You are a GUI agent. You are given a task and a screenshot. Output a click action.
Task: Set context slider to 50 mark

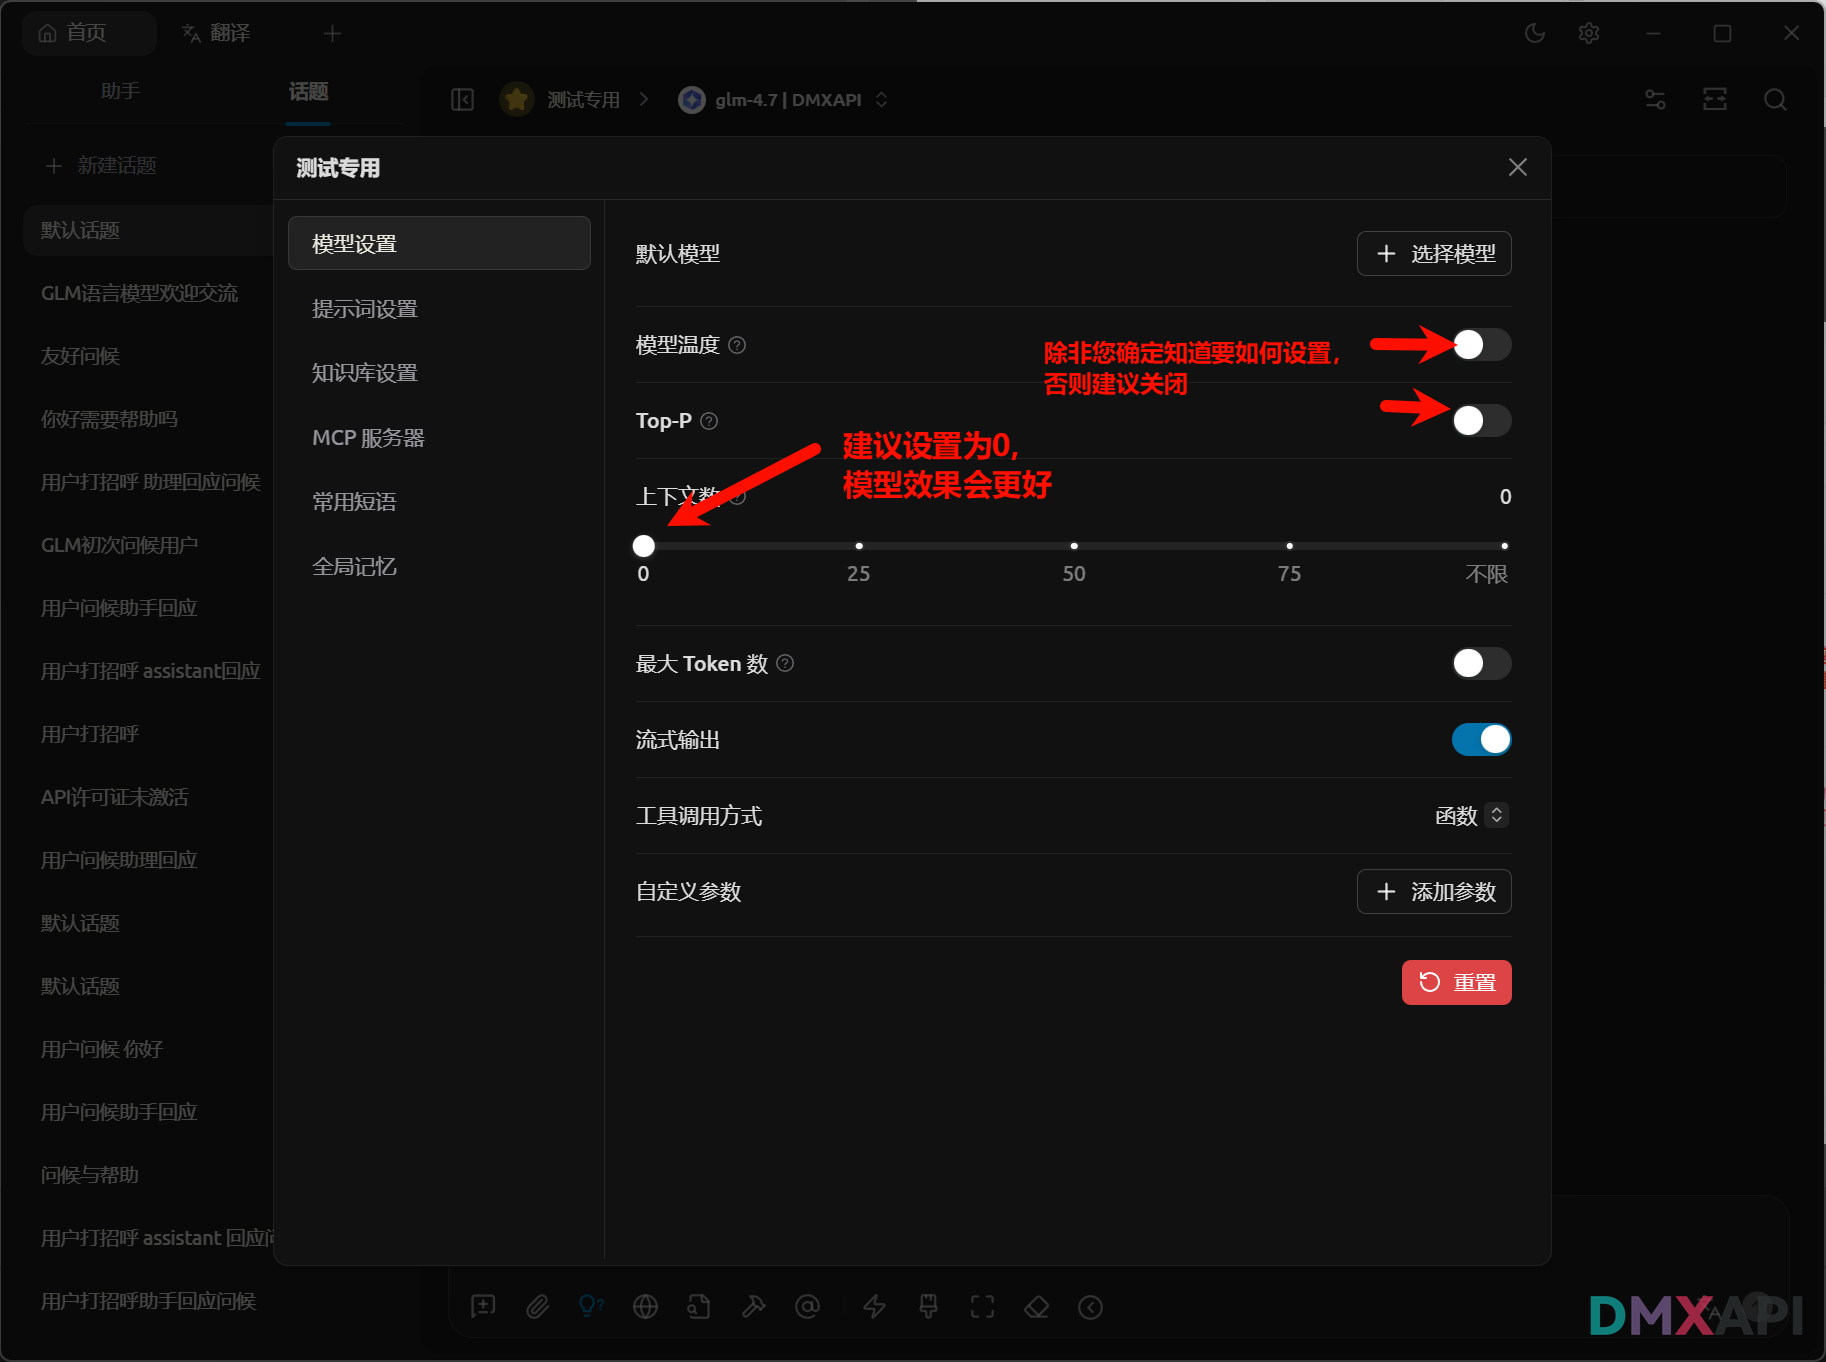(1074, 546)
